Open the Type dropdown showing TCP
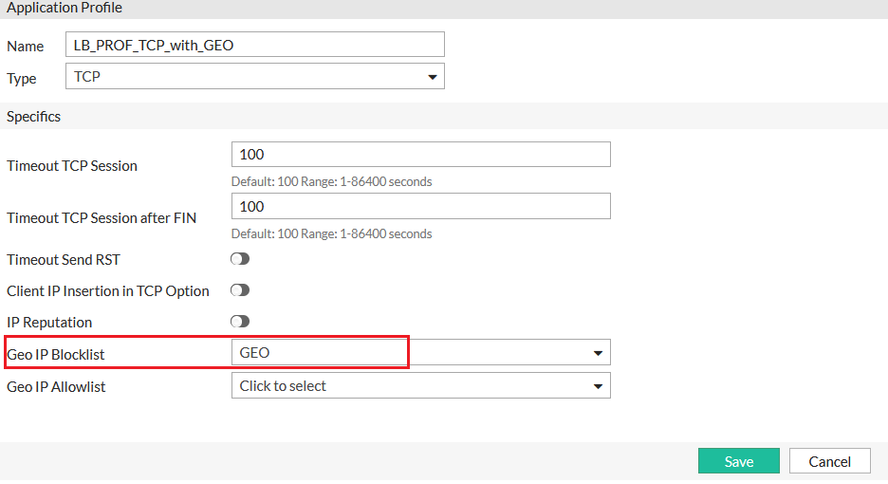The image size is (888, 484). [x=255, y=76]
